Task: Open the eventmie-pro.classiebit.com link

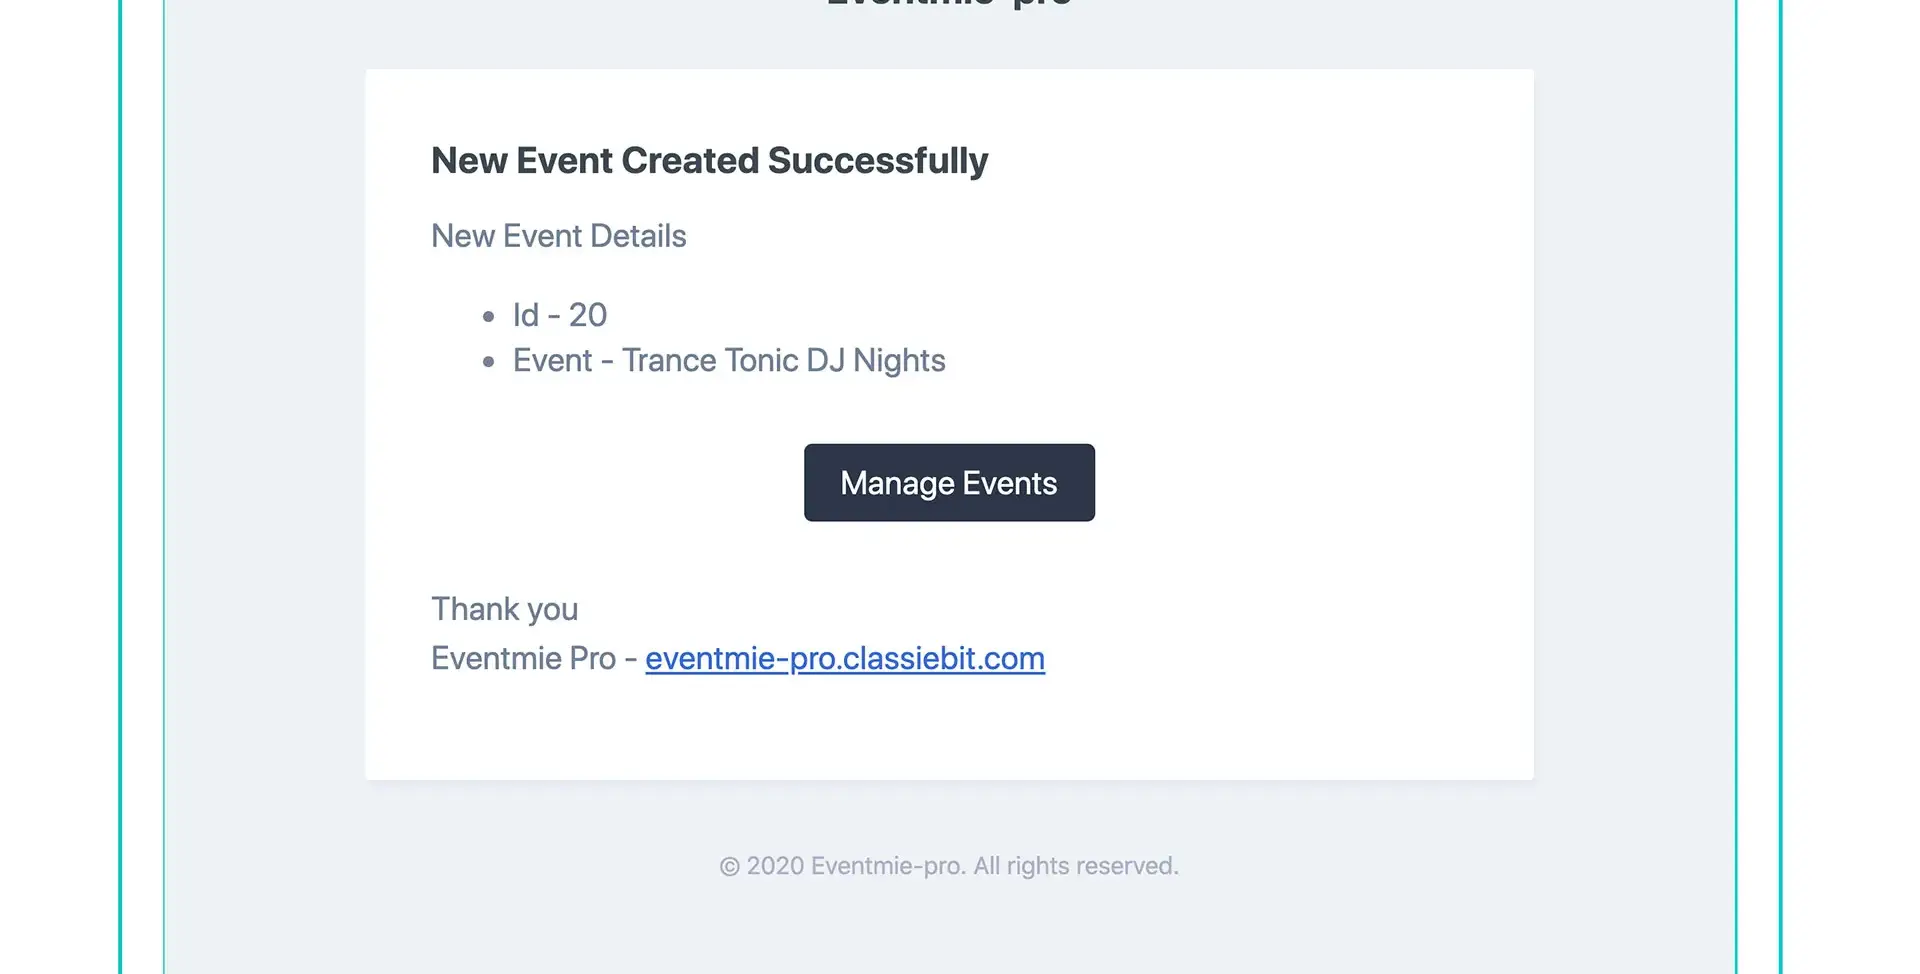Action: coord(845,658)
